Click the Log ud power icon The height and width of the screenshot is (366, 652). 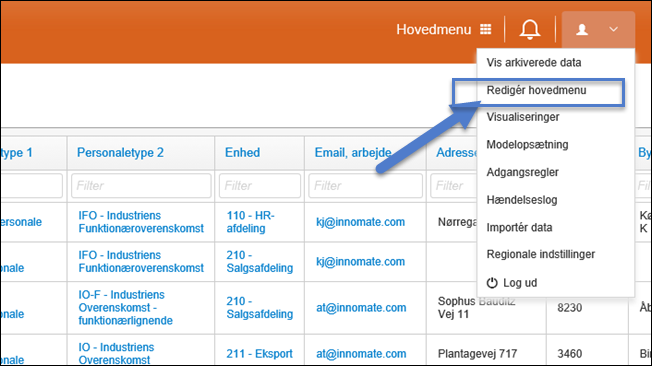coord(492,283)
